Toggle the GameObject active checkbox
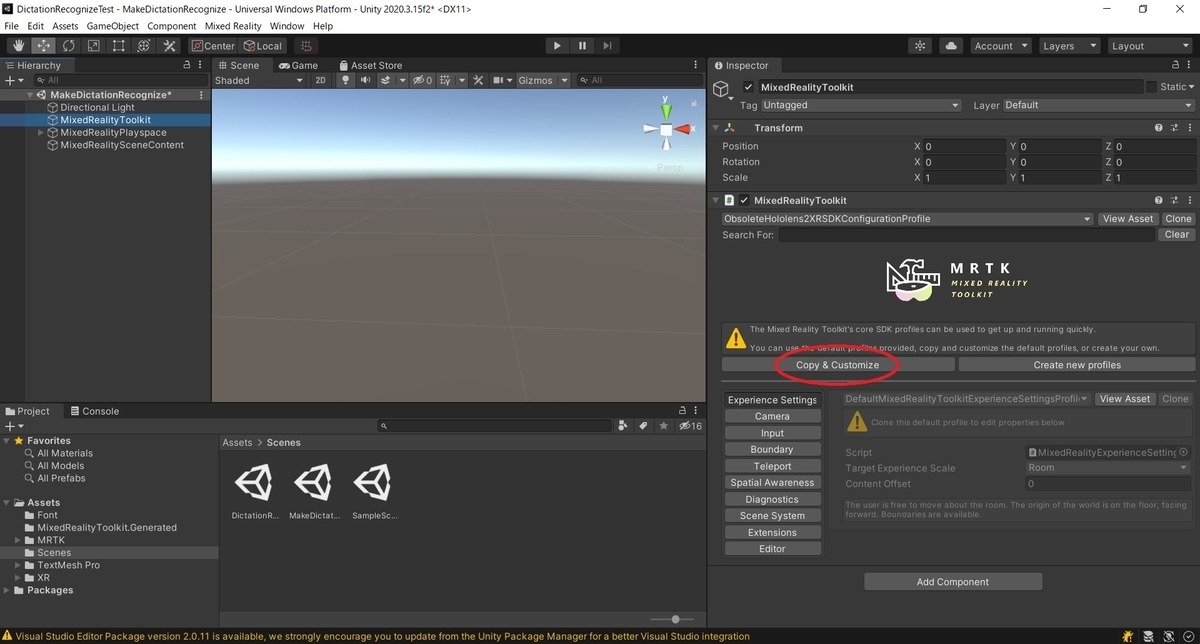The width and height of the screenshot is (1200, 644). (748, 88)
